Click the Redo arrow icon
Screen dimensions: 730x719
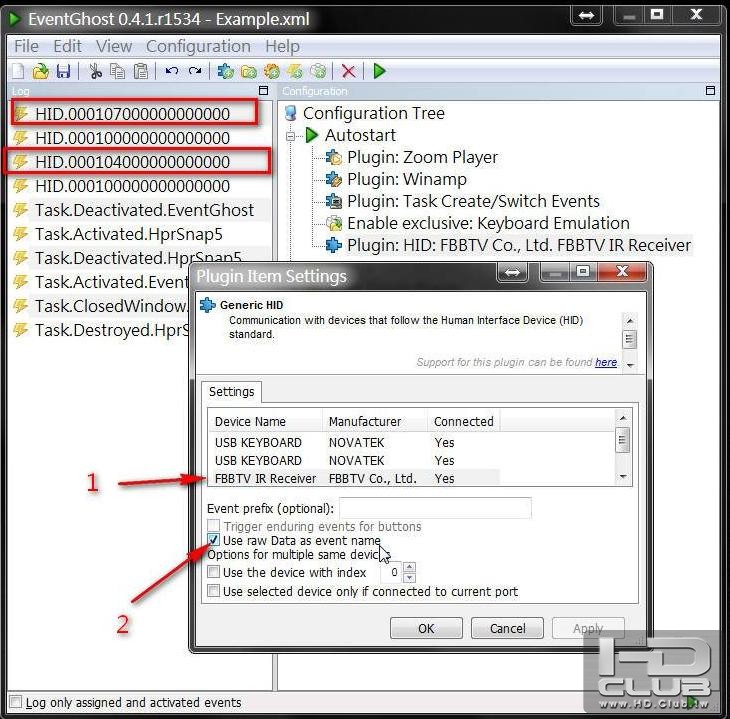(x=195, y=71)
